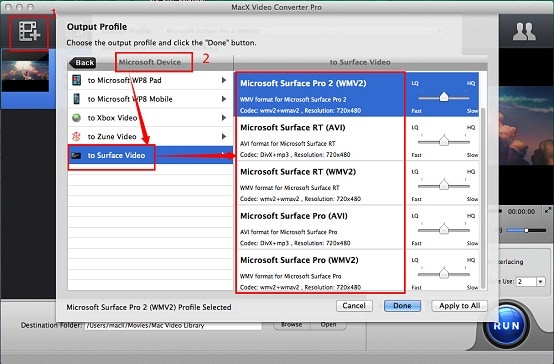Adjust quality slider for Surface Pro 2 (WMV2)
The height and width of the screenshot is (364, 554).
(x=444, y=97)
